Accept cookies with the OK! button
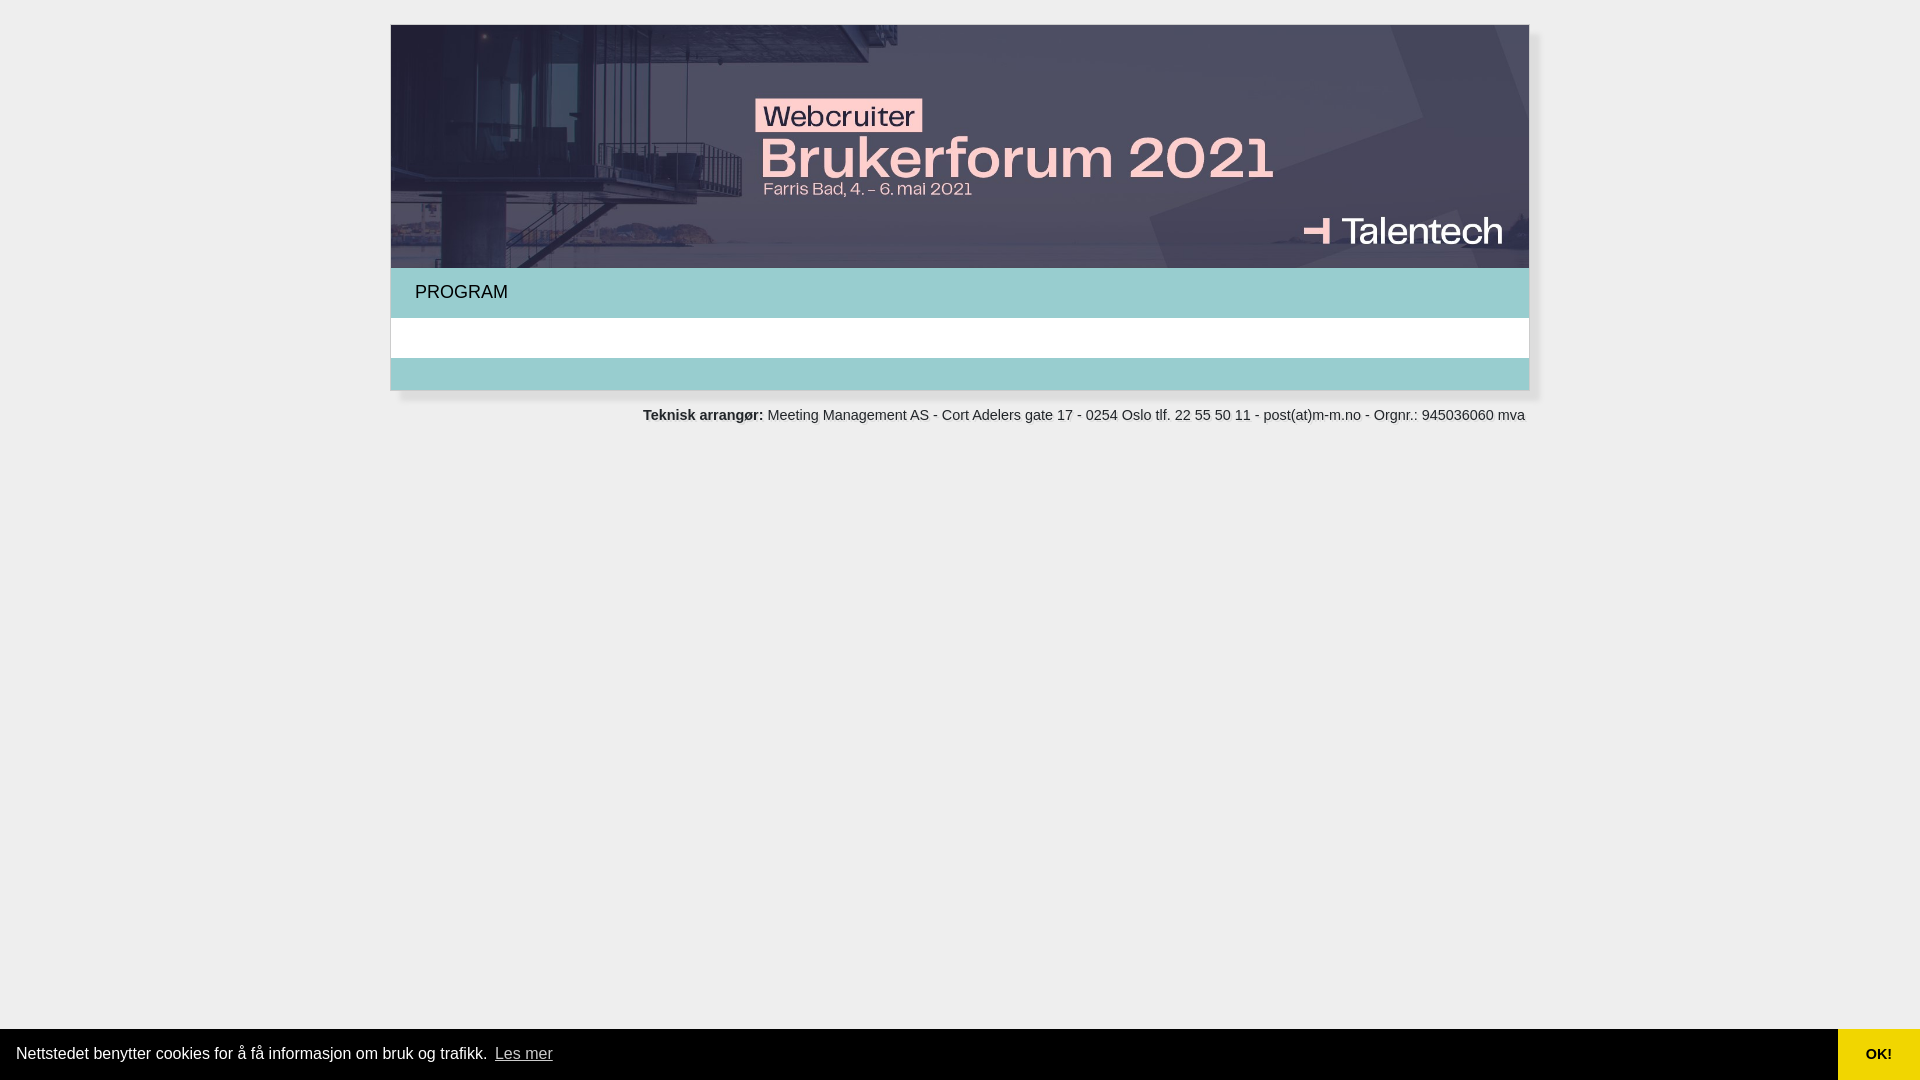Viewport: 1920px width, 1080px height. (x=1879, y=1054)
